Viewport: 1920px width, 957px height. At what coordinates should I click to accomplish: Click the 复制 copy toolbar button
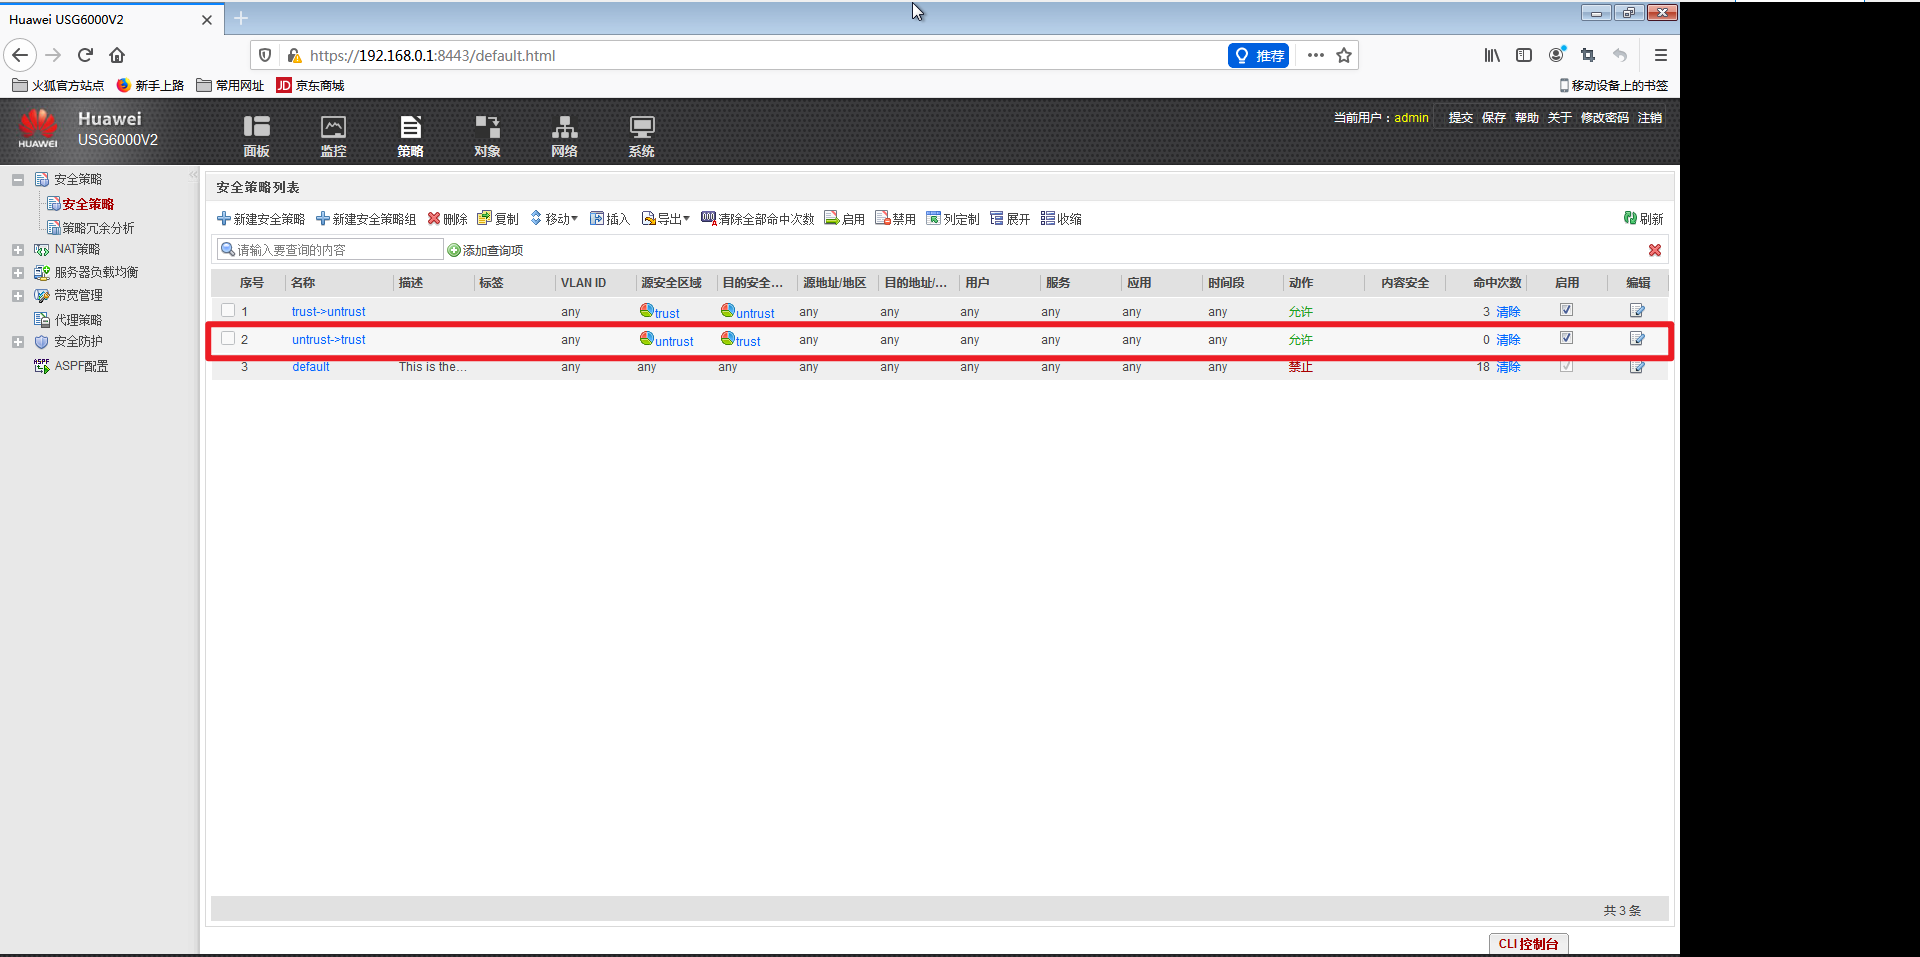tap(498, 219)
